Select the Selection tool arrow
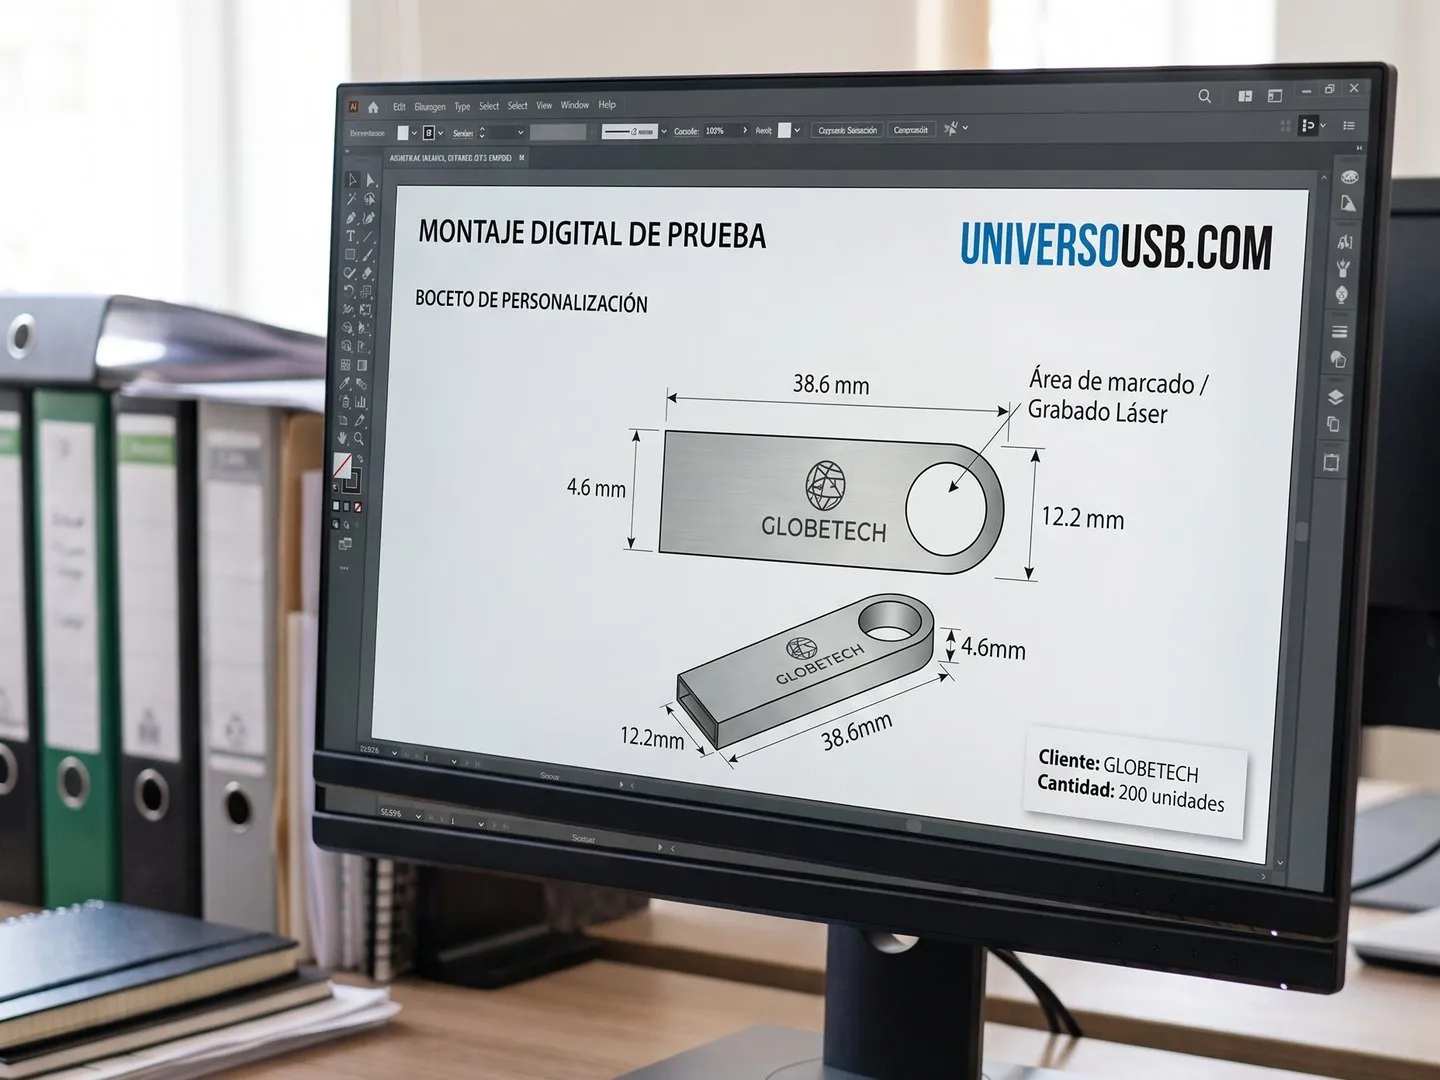Image resolution: width=1440 pixels, height=1080 pixels. tap(352, 180)
